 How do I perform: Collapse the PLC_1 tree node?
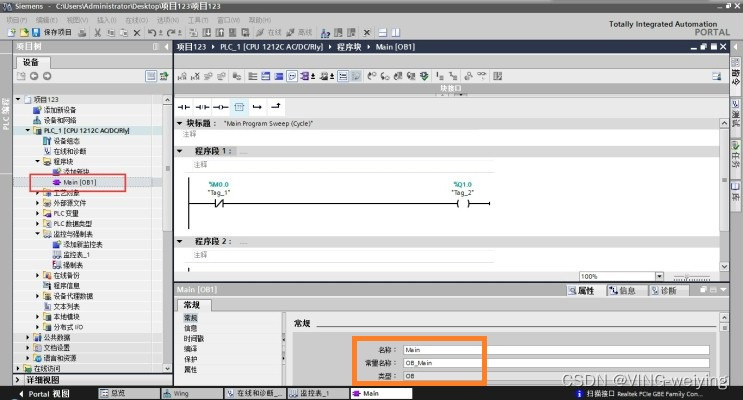(27, 130)
